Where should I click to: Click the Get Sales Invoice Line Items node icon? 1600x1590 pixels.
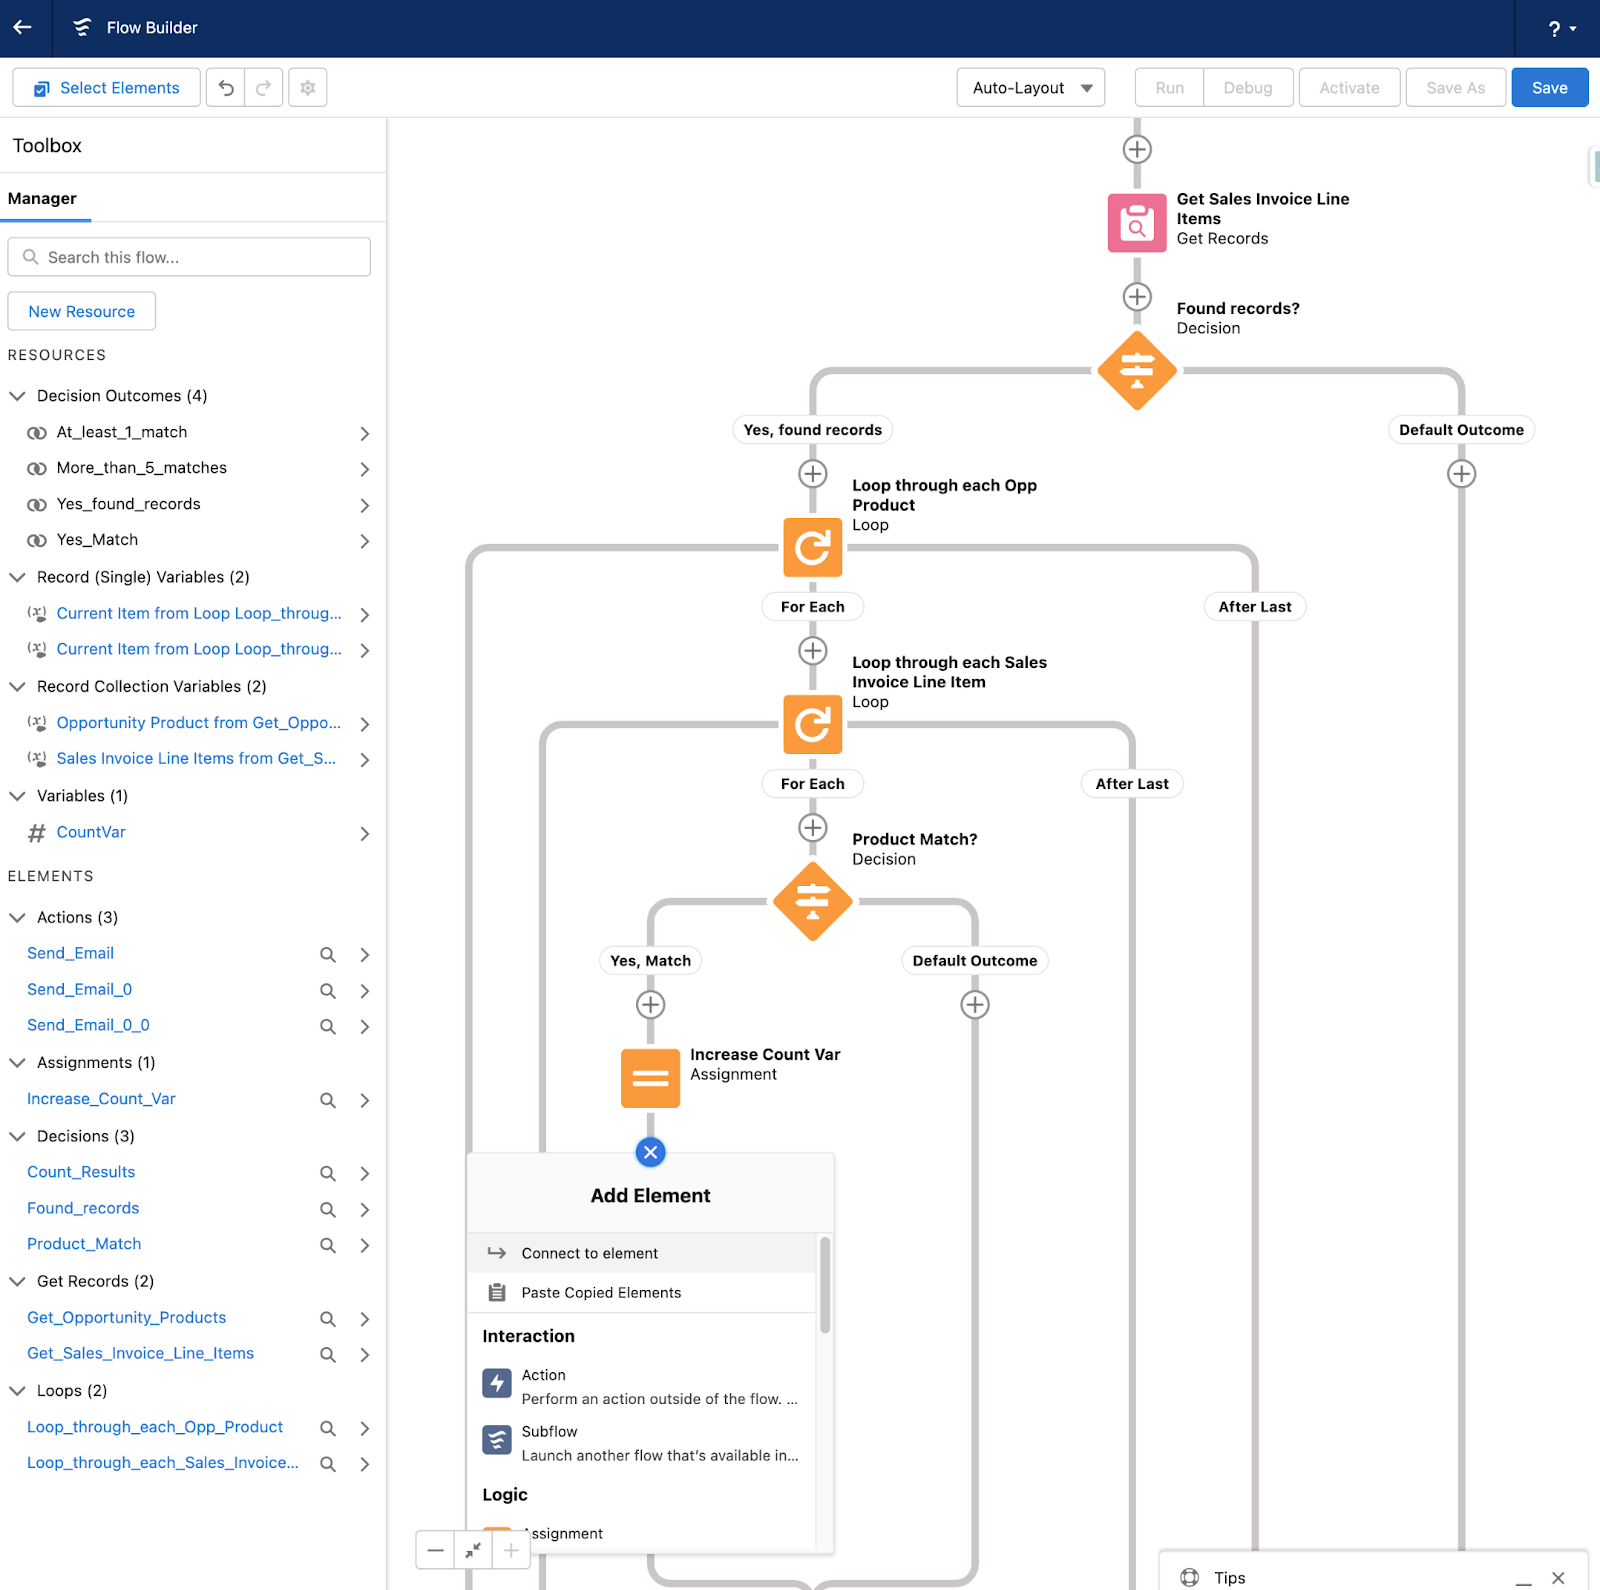point(1136,223)
